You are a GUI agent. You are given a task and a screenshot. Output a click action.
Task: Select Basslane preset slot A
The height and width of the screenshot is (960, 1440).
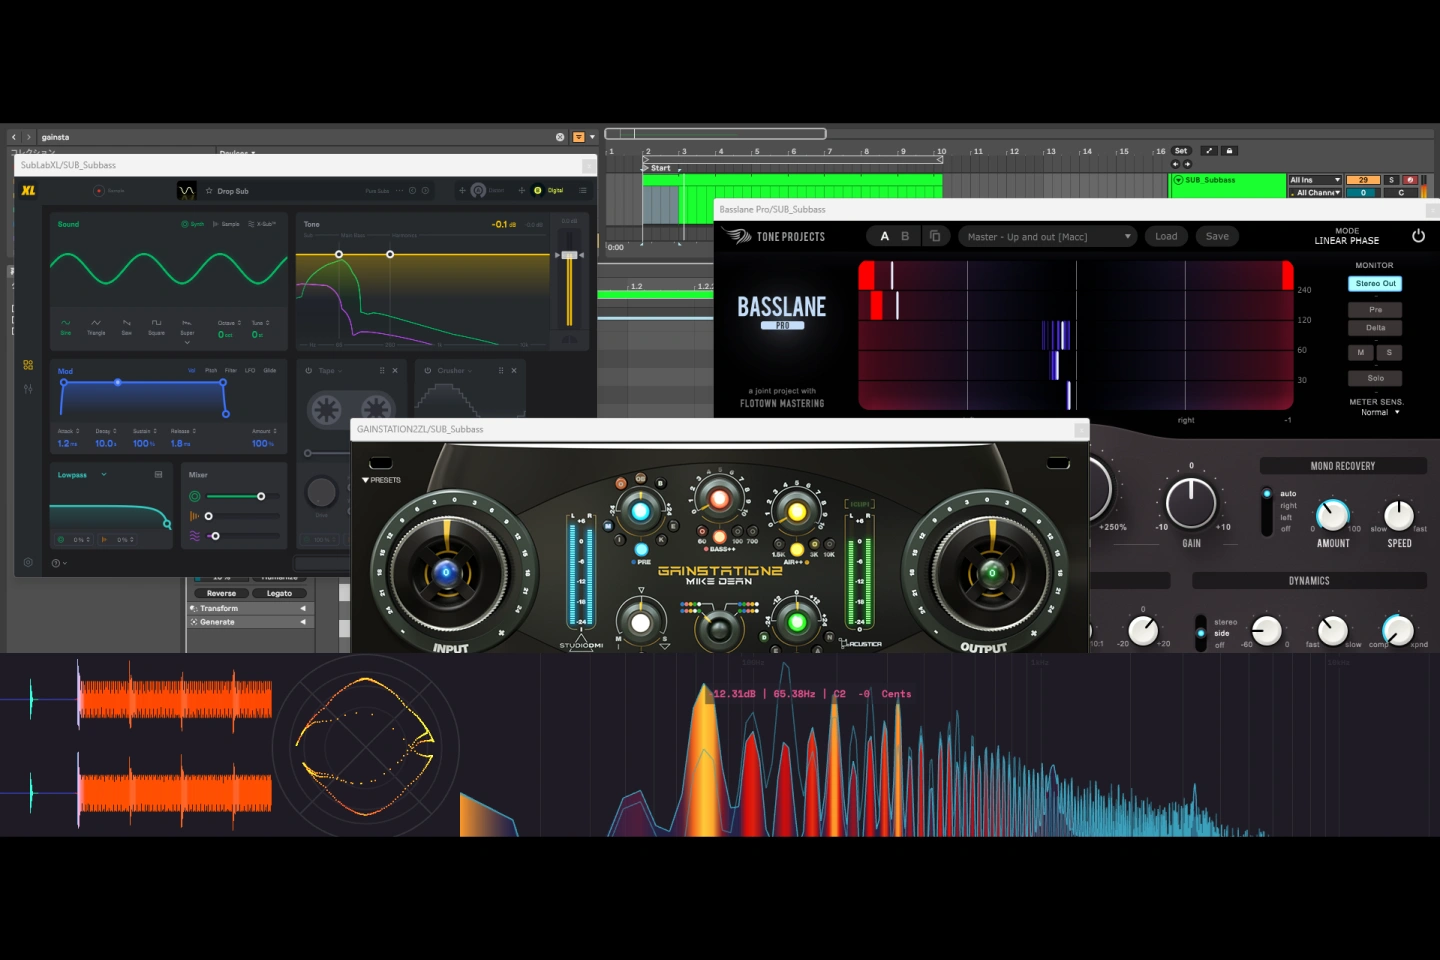(x=884, y=237)
